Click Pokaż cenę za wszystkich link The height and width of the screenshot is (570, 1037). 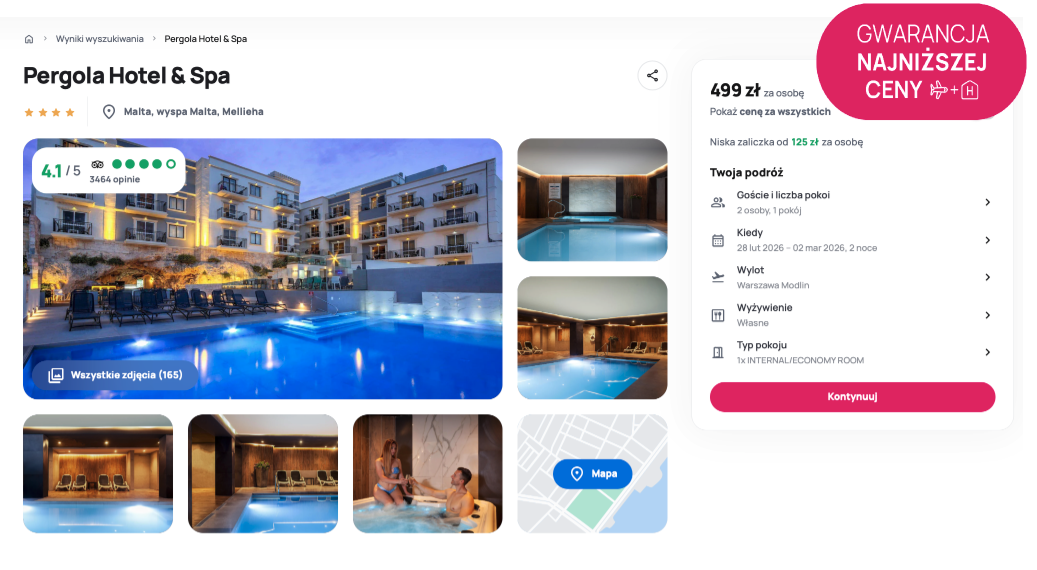point(770,112)
